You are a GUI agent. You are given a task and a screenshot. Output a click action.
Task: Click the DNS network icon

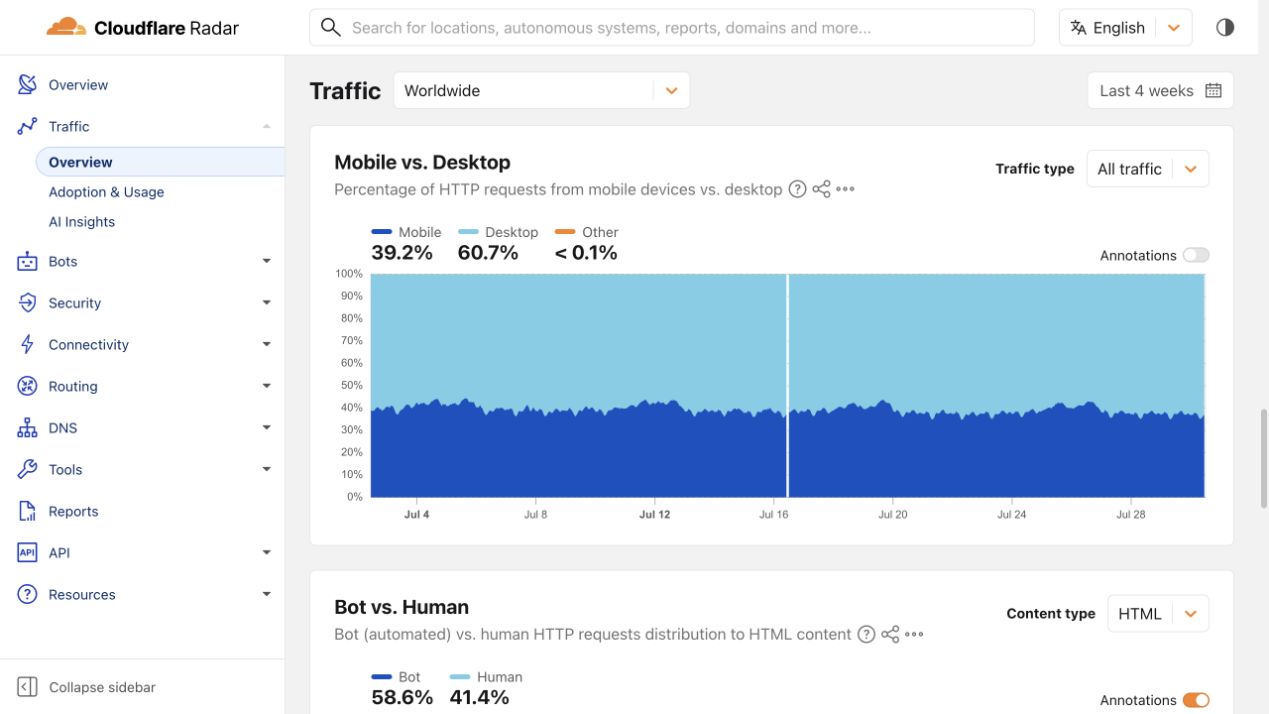click(x=27, y=428)
